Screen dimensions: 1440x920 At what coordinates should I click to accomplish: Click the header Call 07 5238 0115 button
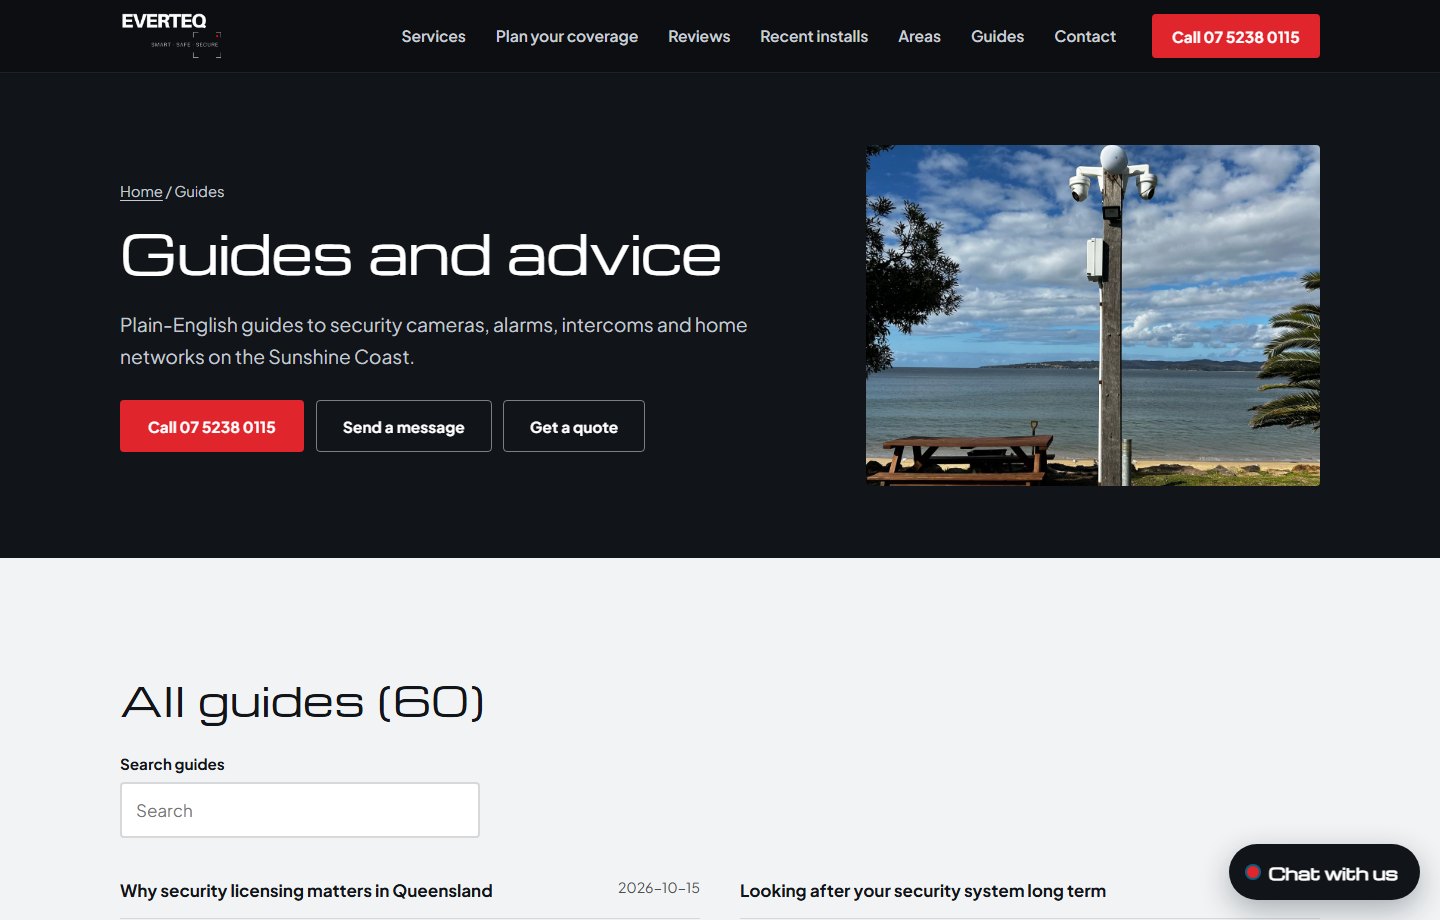[1236, 36]
